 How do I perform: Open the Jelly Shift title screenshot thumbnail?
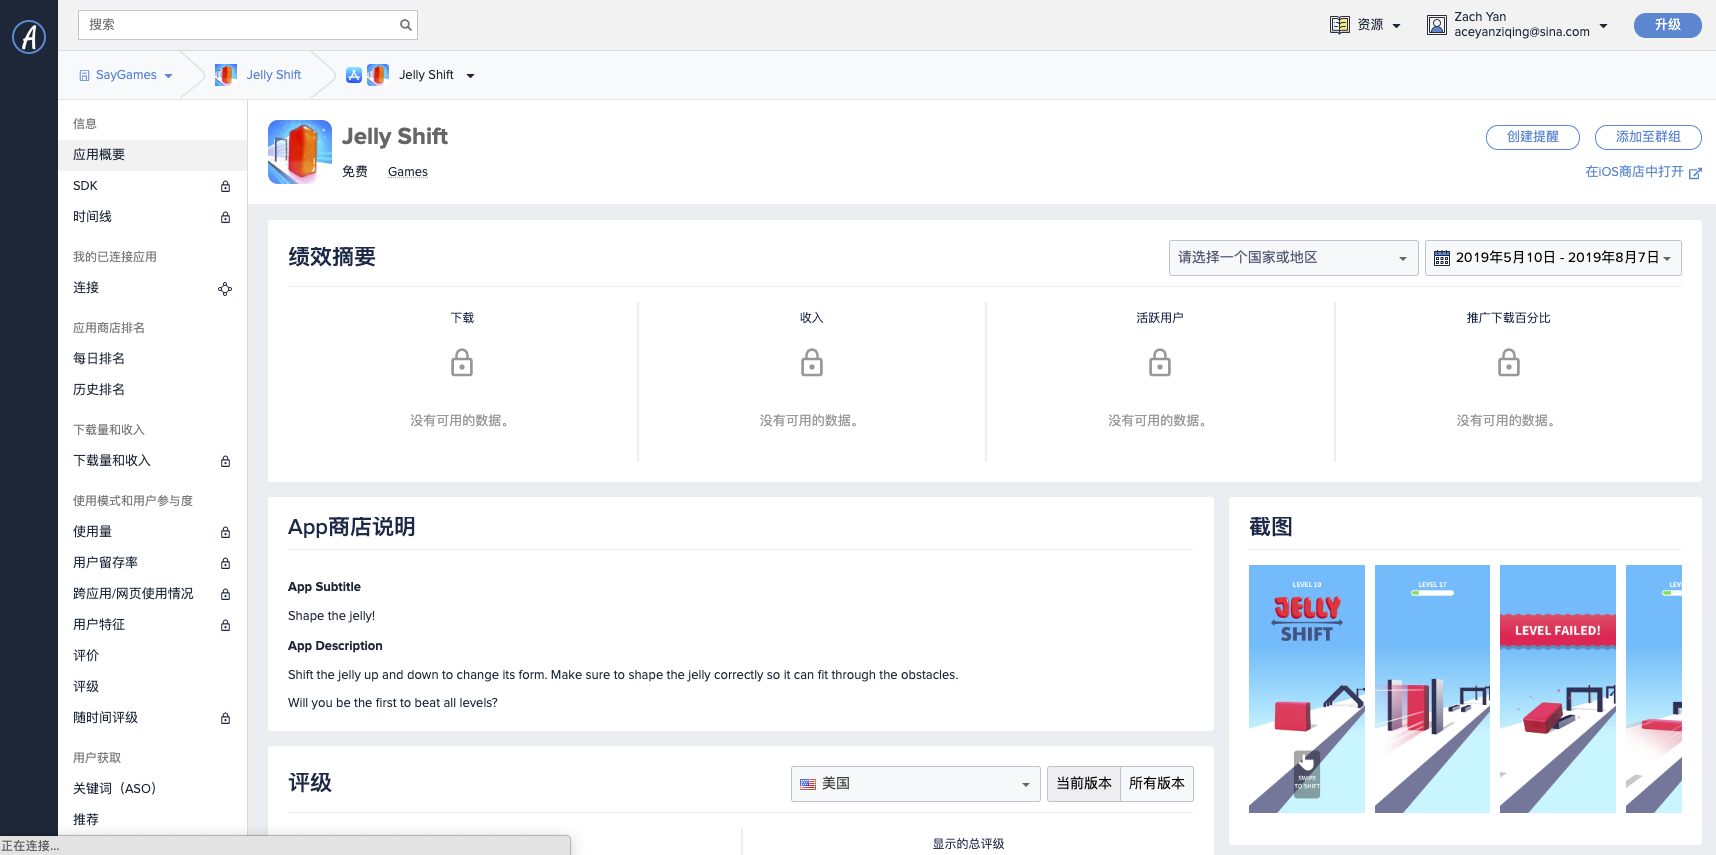tap(1307, 689)
